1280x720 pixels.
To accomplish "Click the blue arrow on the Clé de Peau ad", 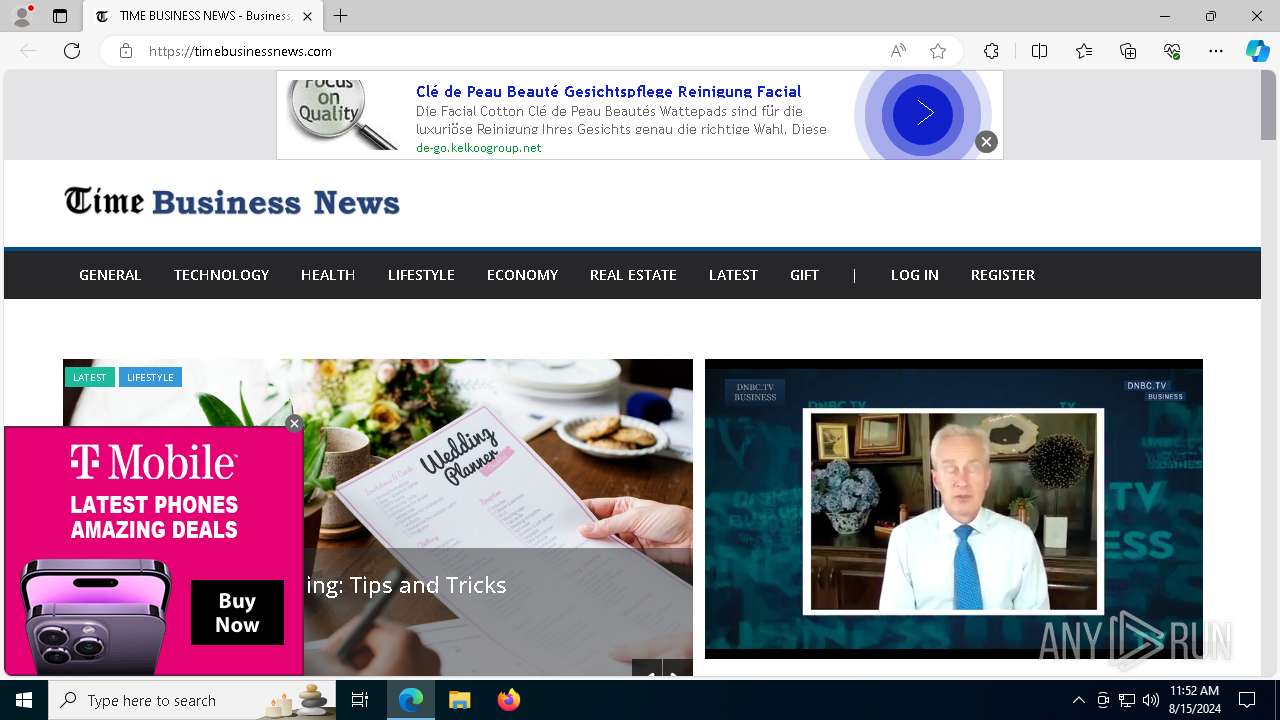I will [923, 114].
